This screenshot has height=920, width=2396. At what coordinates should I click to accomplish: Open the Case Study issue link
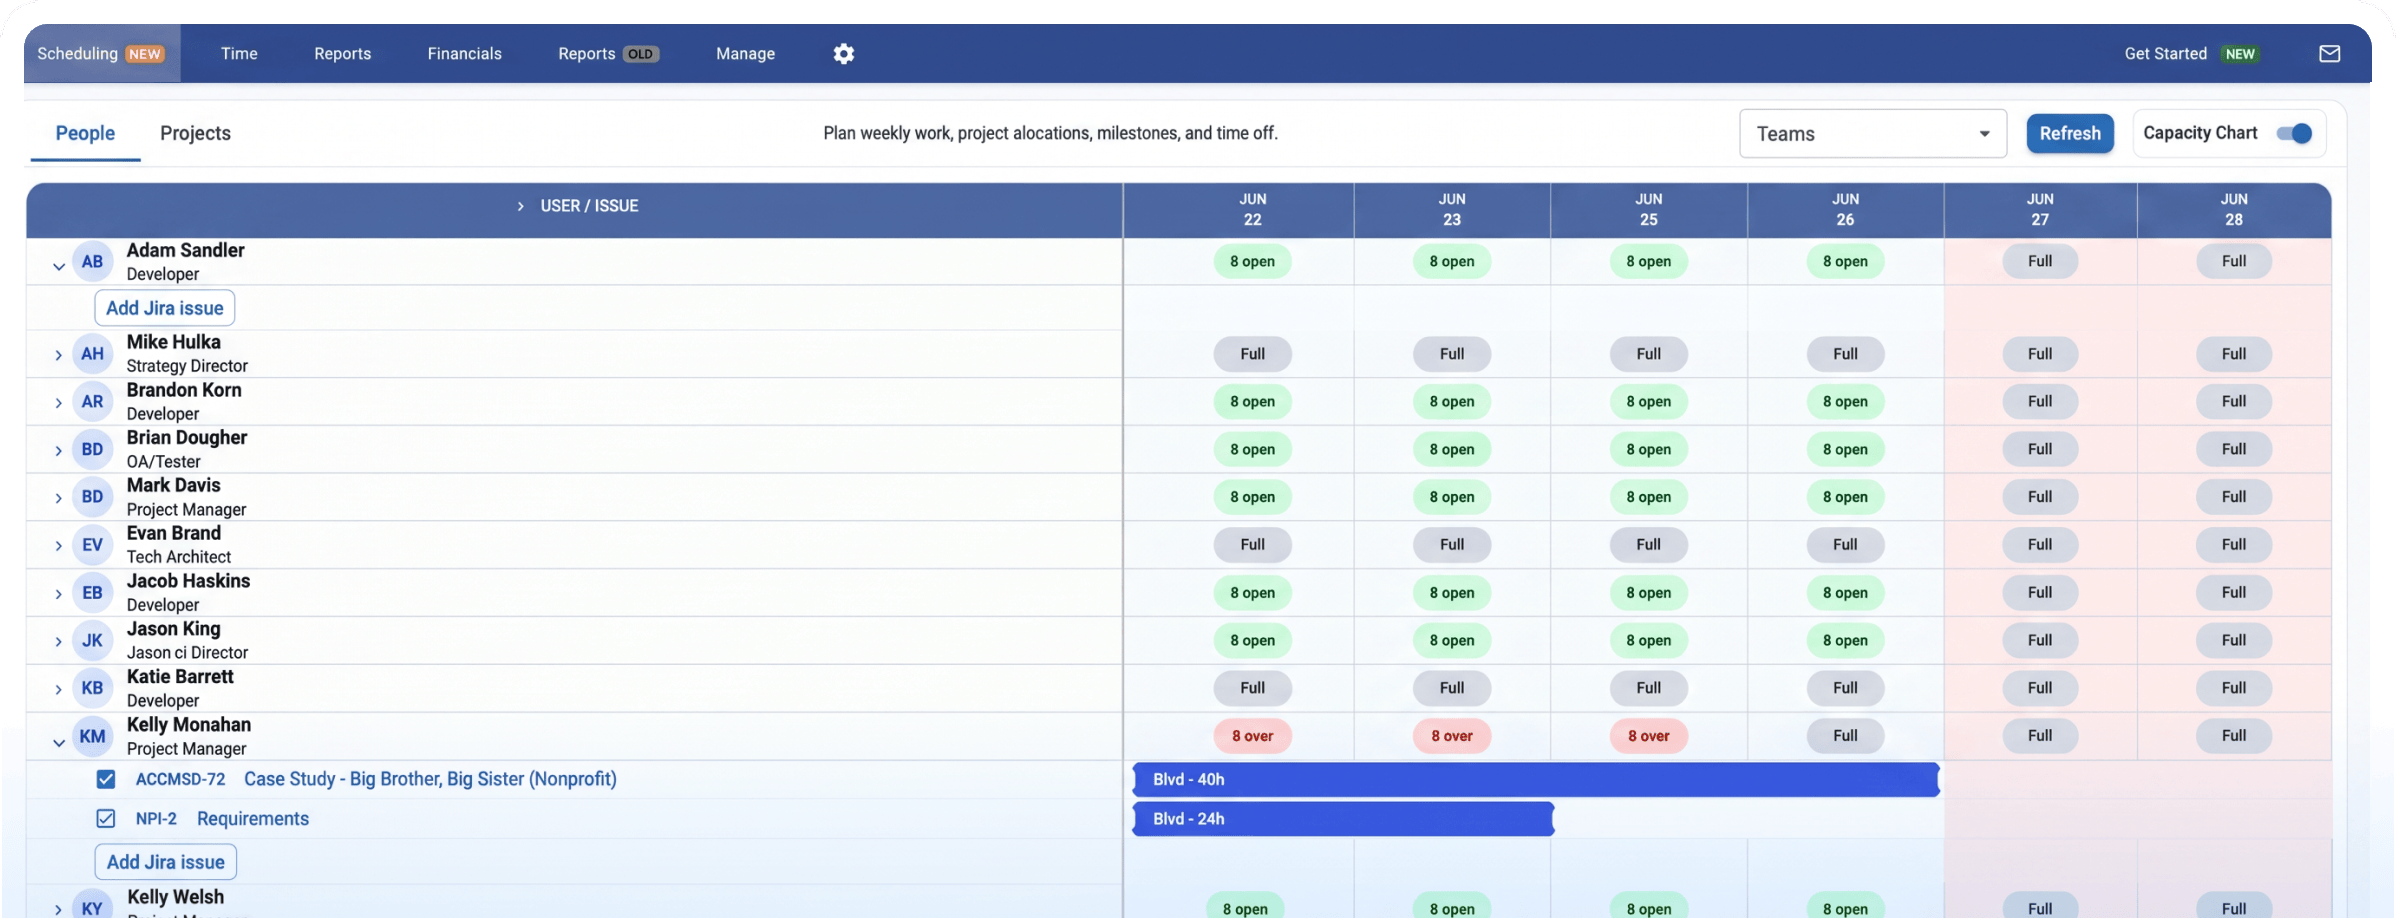pyautogui.click(x=430, y=779)
